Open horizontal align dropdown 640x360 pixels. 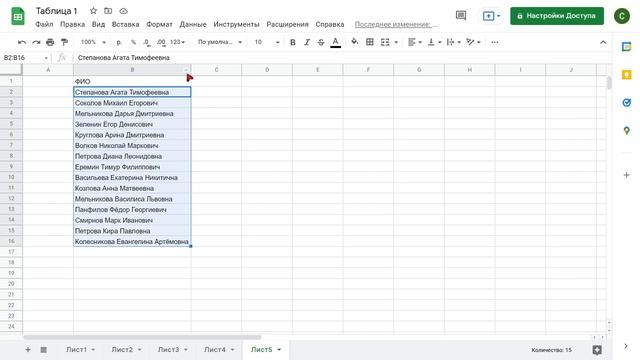415,42
